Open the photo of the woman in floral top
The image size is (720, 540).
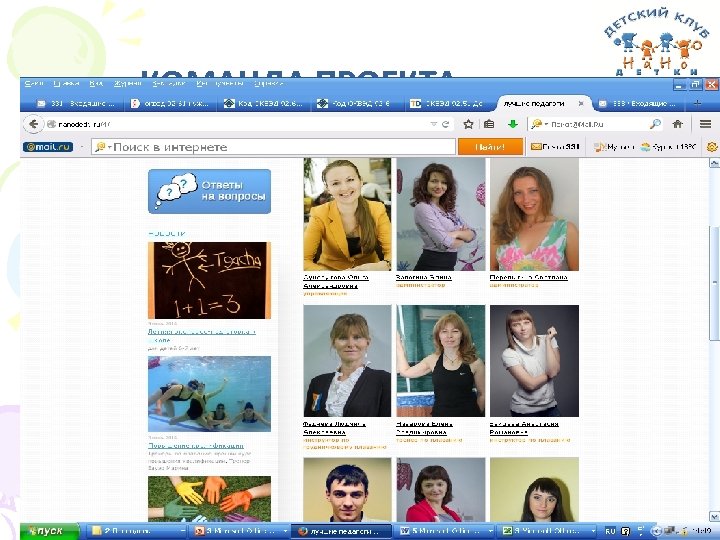(x=534, y=214)
